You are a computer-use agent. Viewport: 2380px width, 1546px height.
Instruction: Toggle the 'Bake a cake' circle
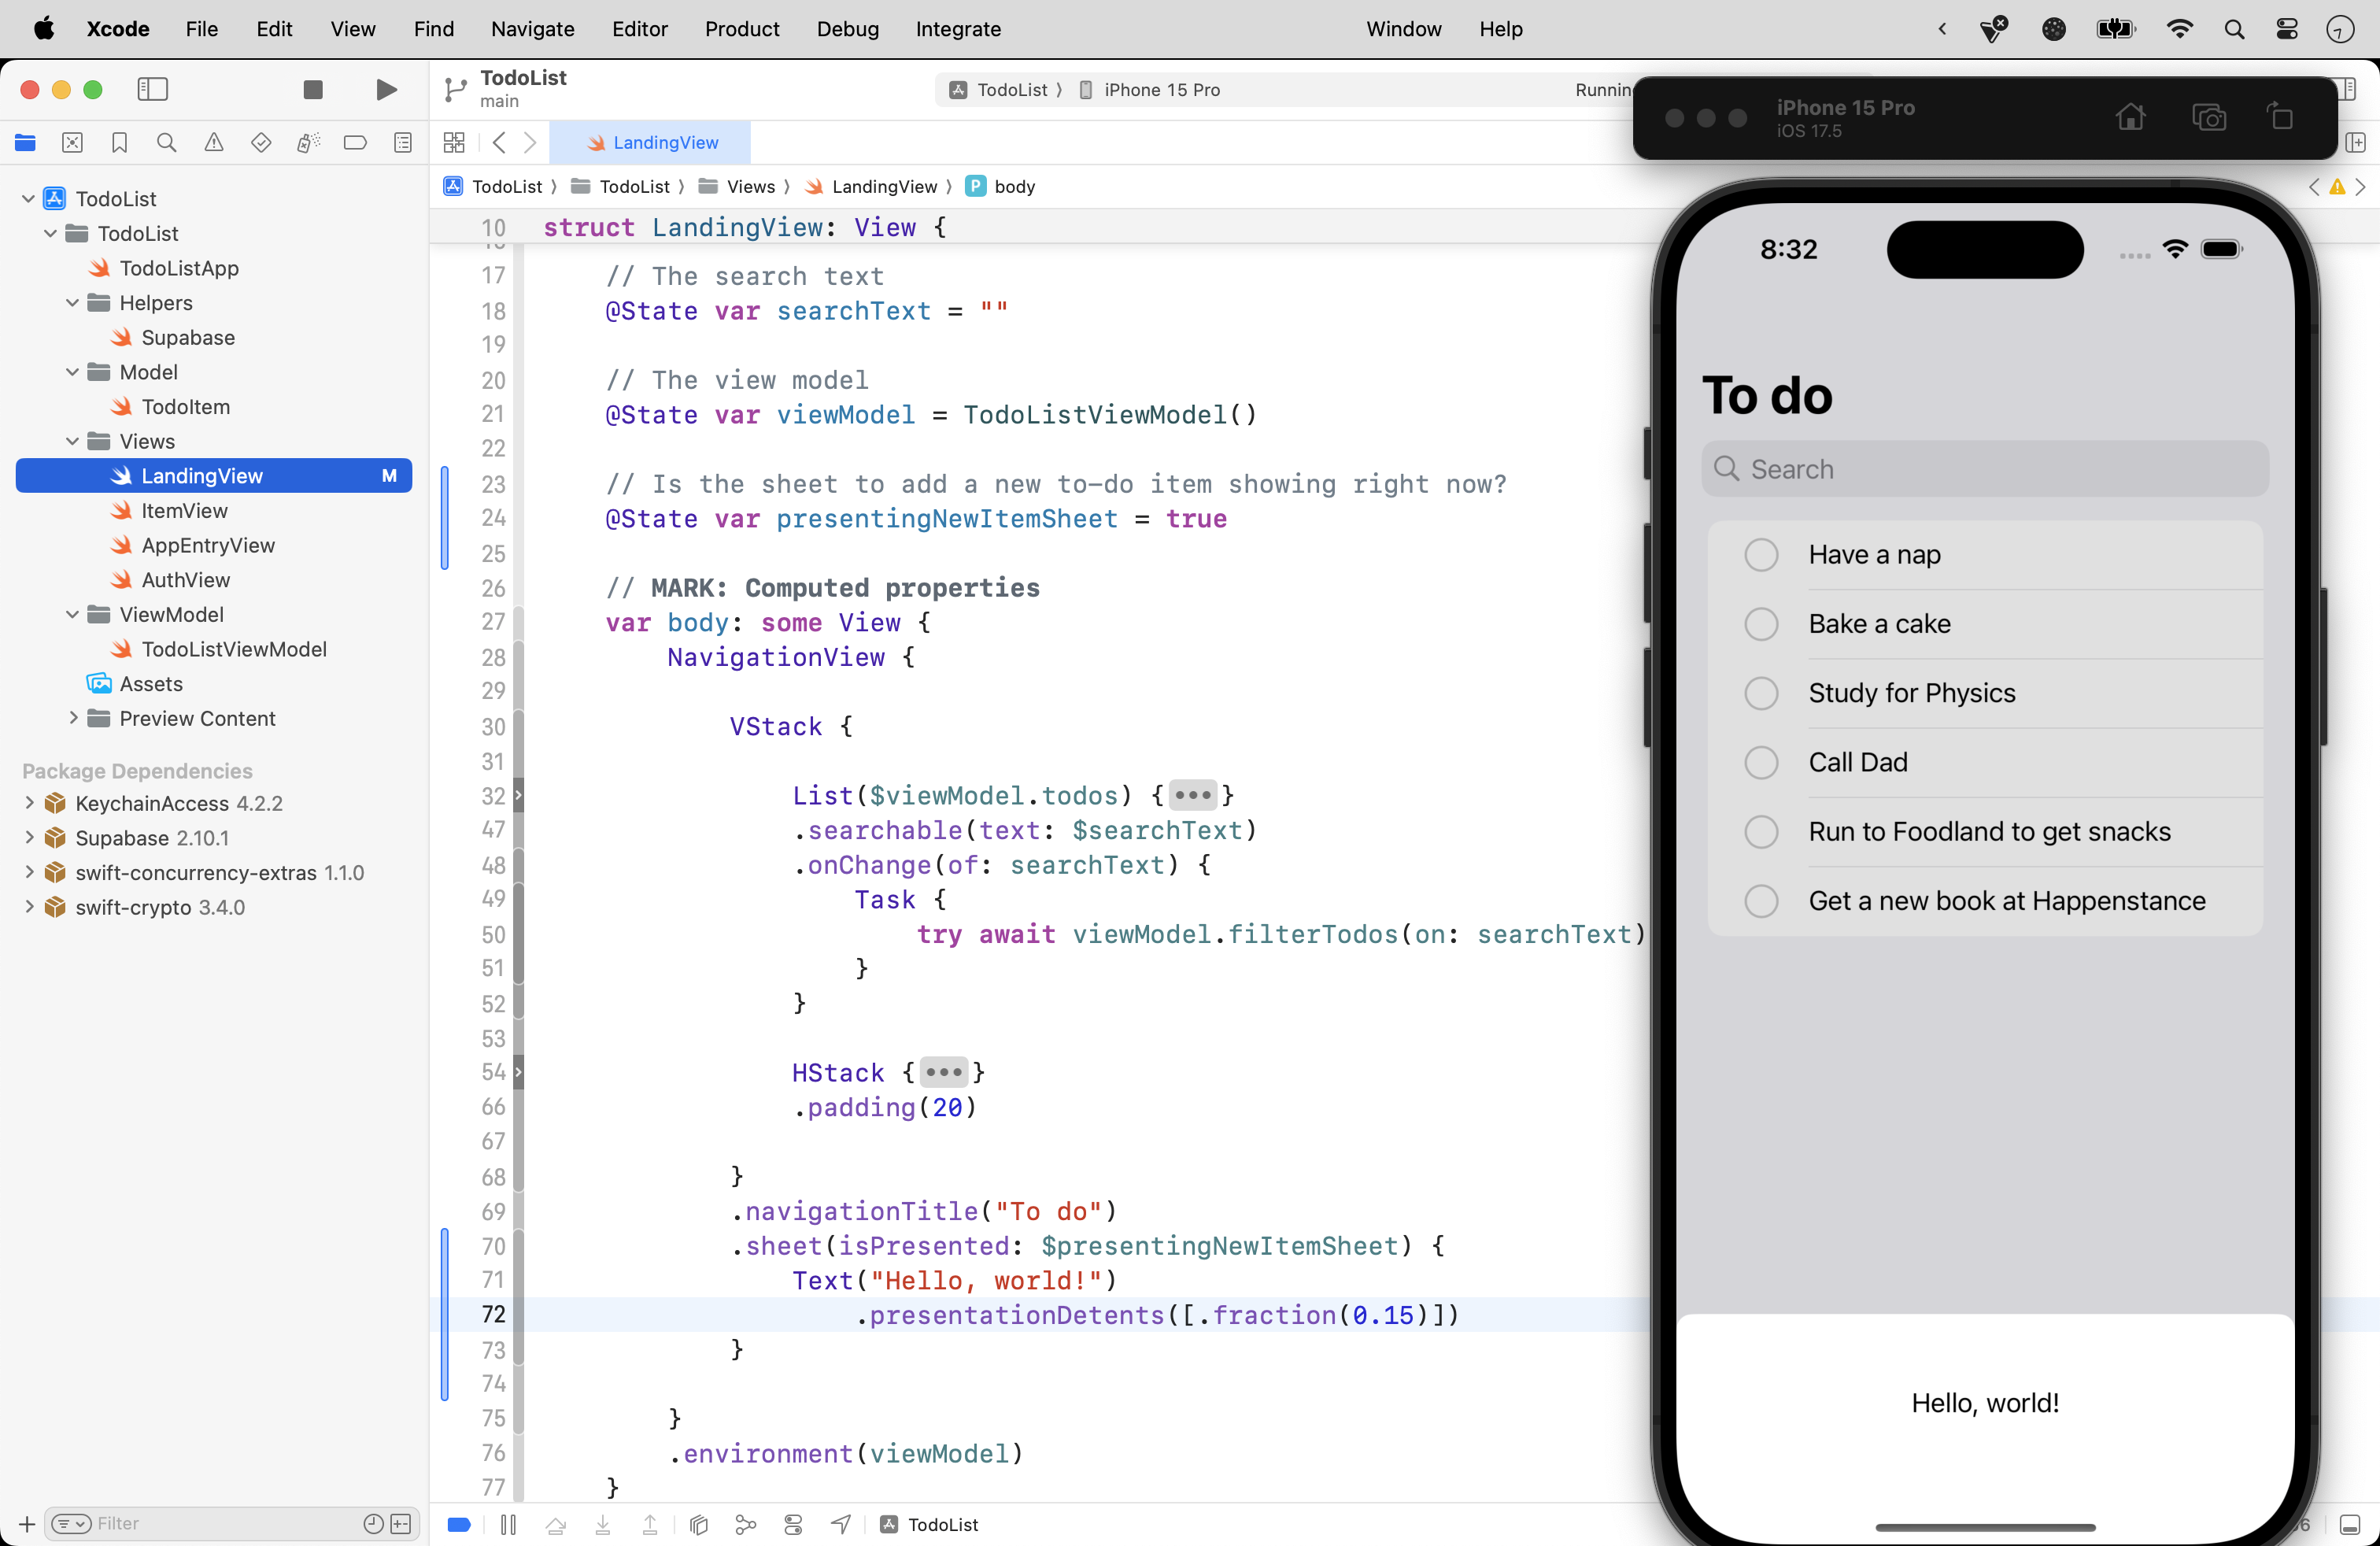click(1761, 624)
